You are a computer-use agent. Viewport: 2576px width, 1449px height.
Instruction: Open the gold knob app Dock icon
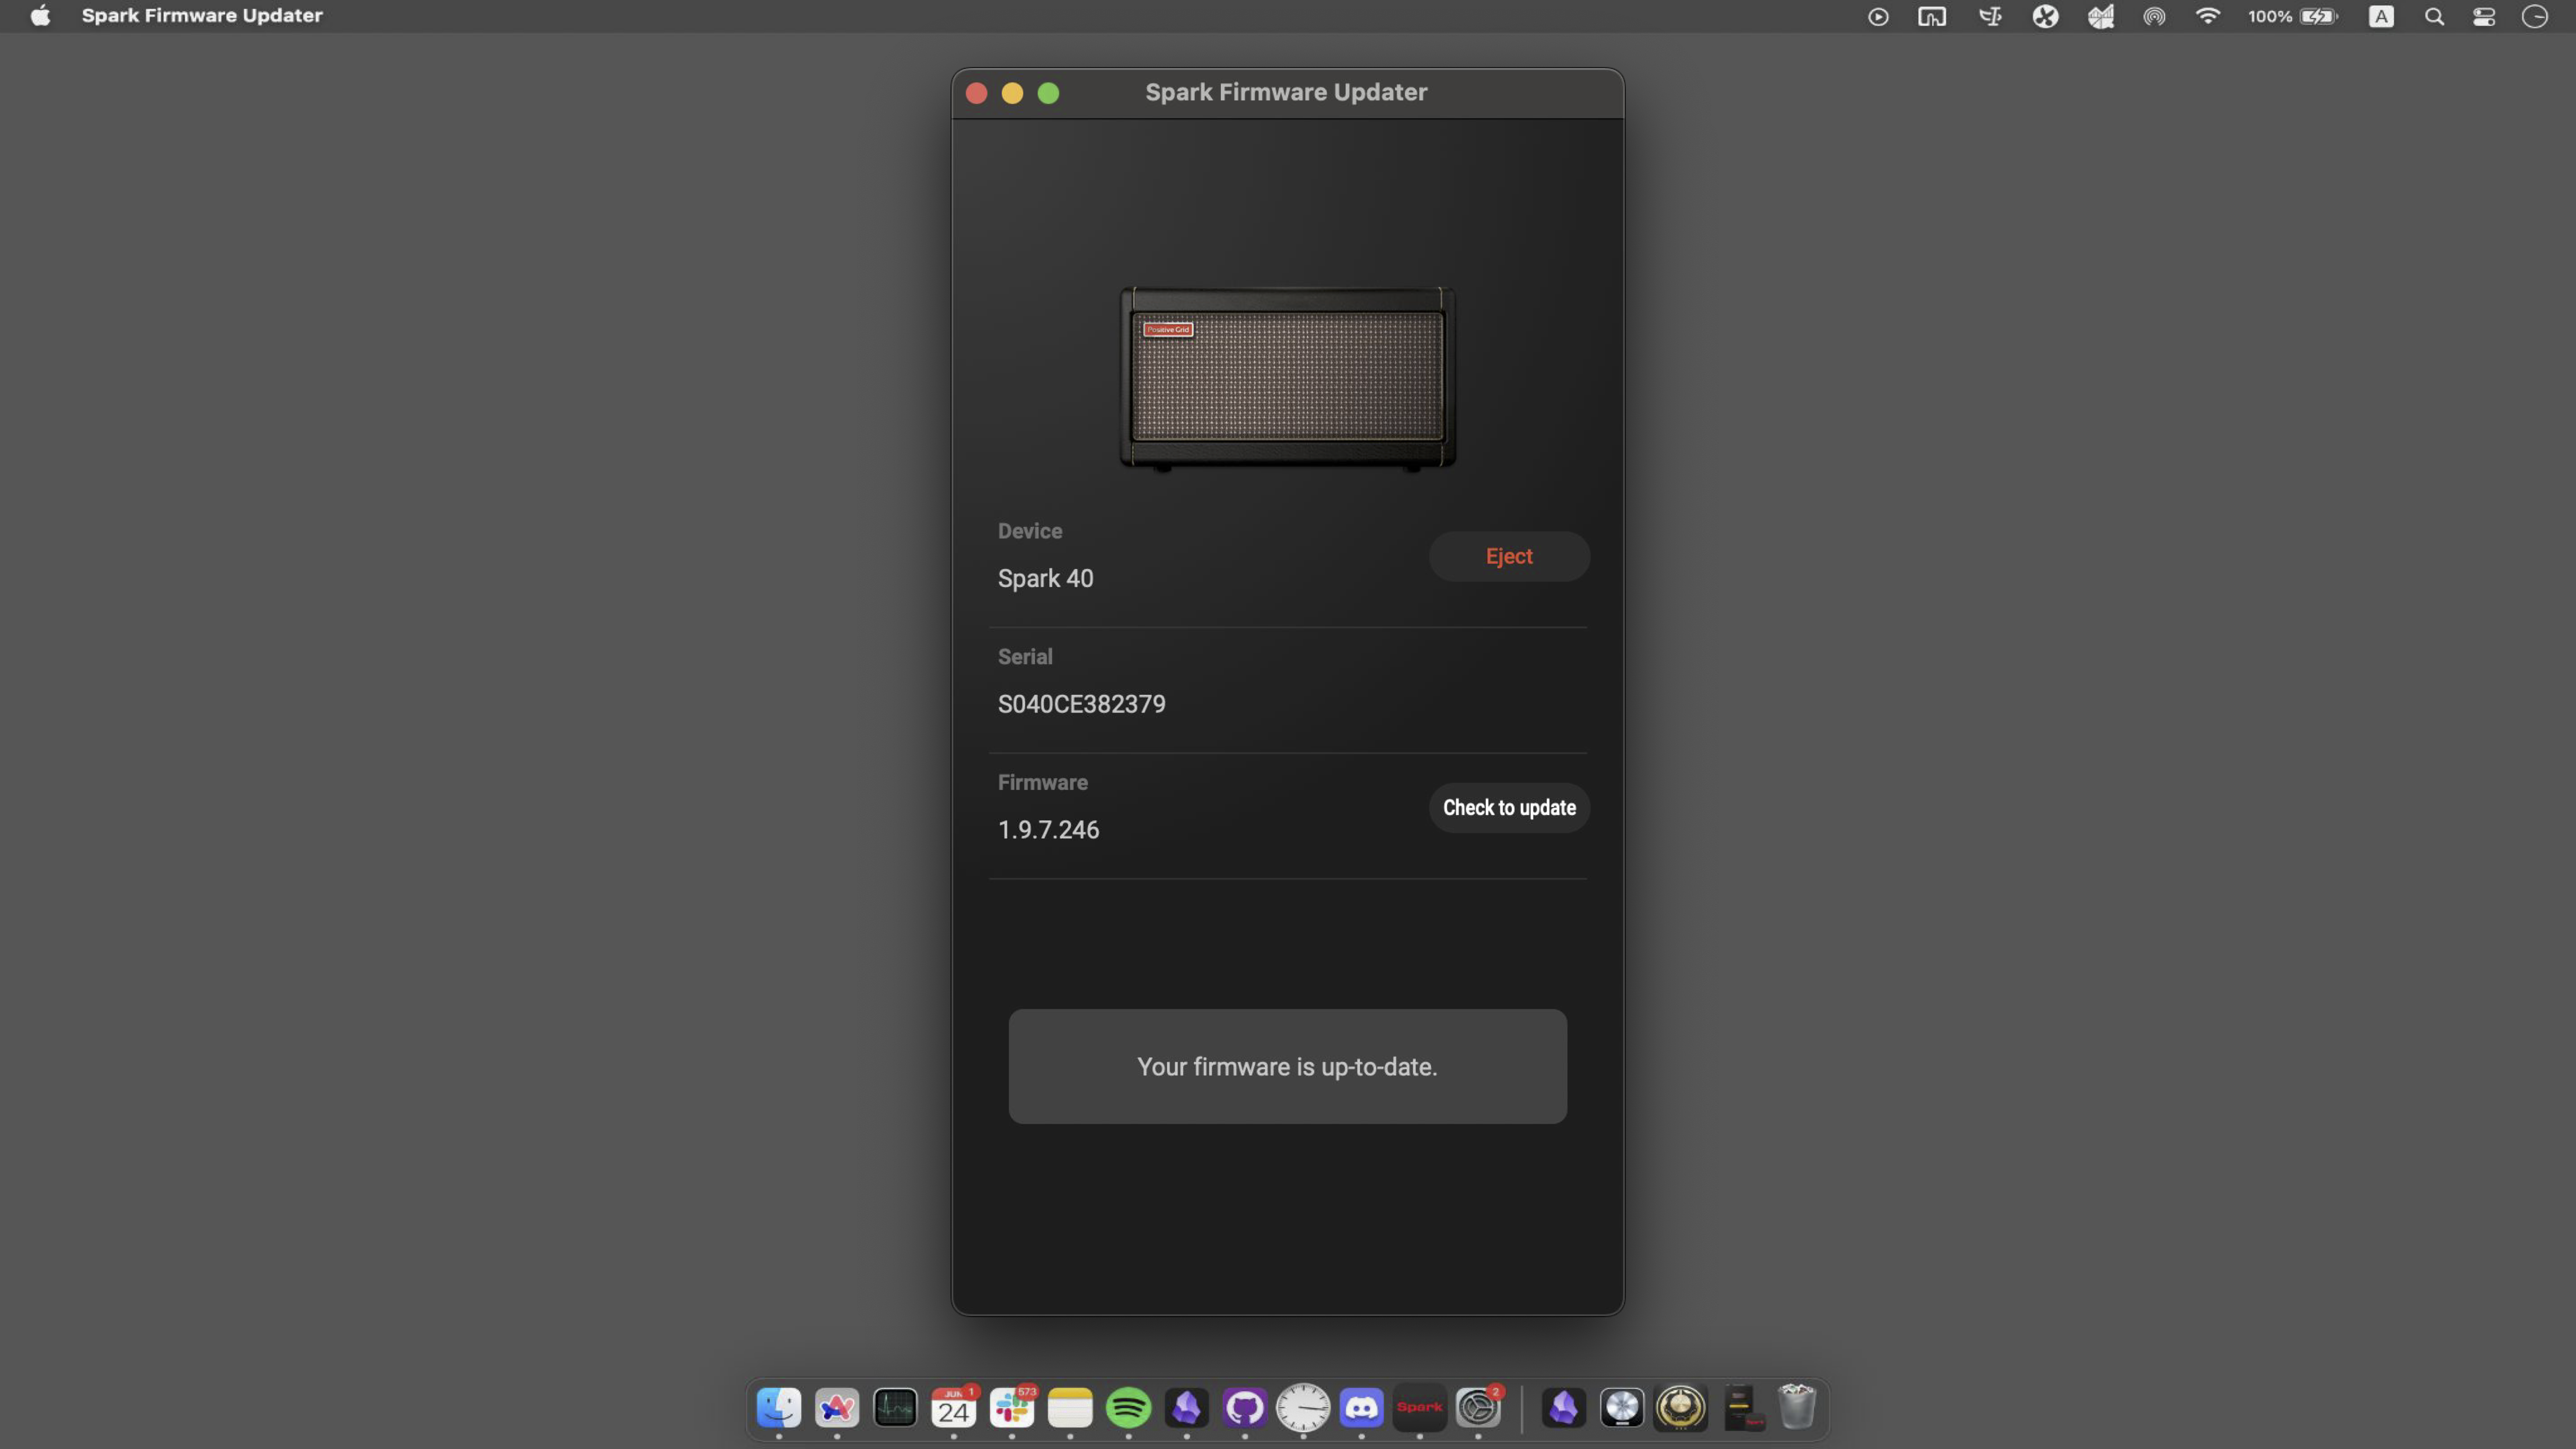click(x=1681, y=1408)
